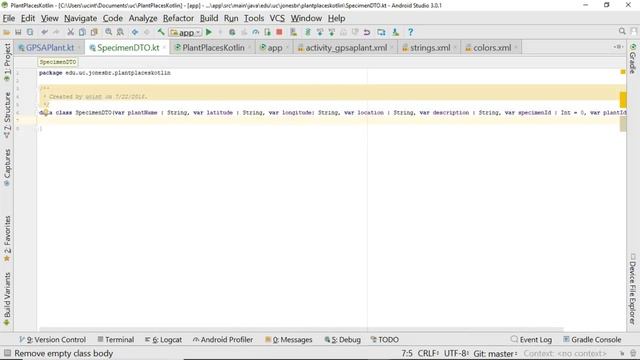Click the Undo revert toolbar icon
Viewport: 640px width, 360px height.
point(367,32)
